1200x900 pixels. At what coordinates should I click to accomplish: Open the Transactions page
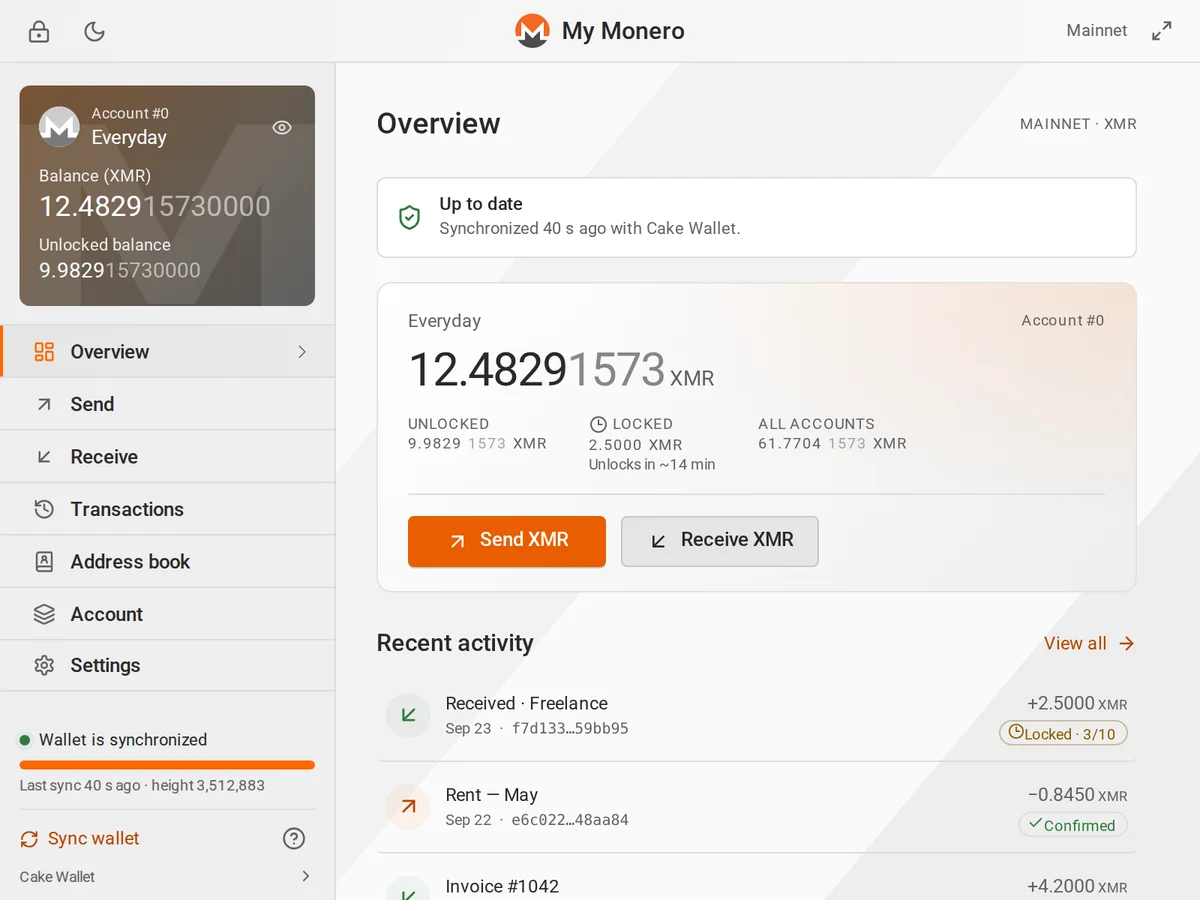pos(168,509)
